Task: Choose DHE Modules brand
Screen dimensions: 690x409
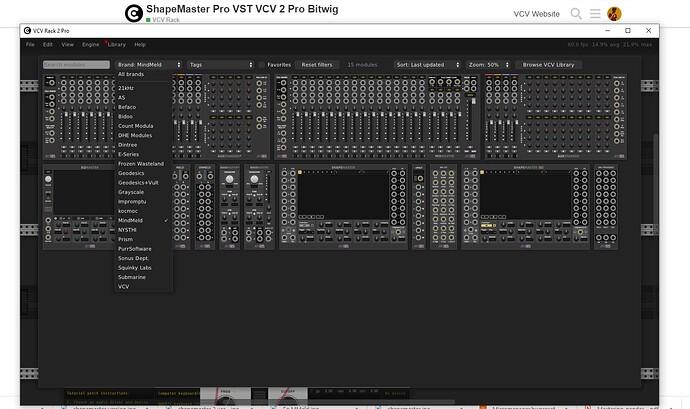Action: [143, 136]
